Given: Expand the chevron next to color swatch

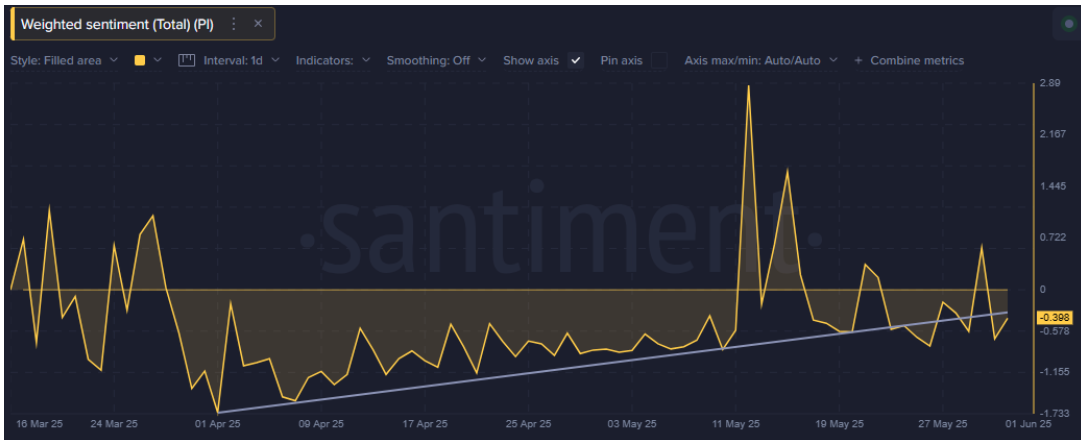Looking at the screenshot, I should point(158,60).
